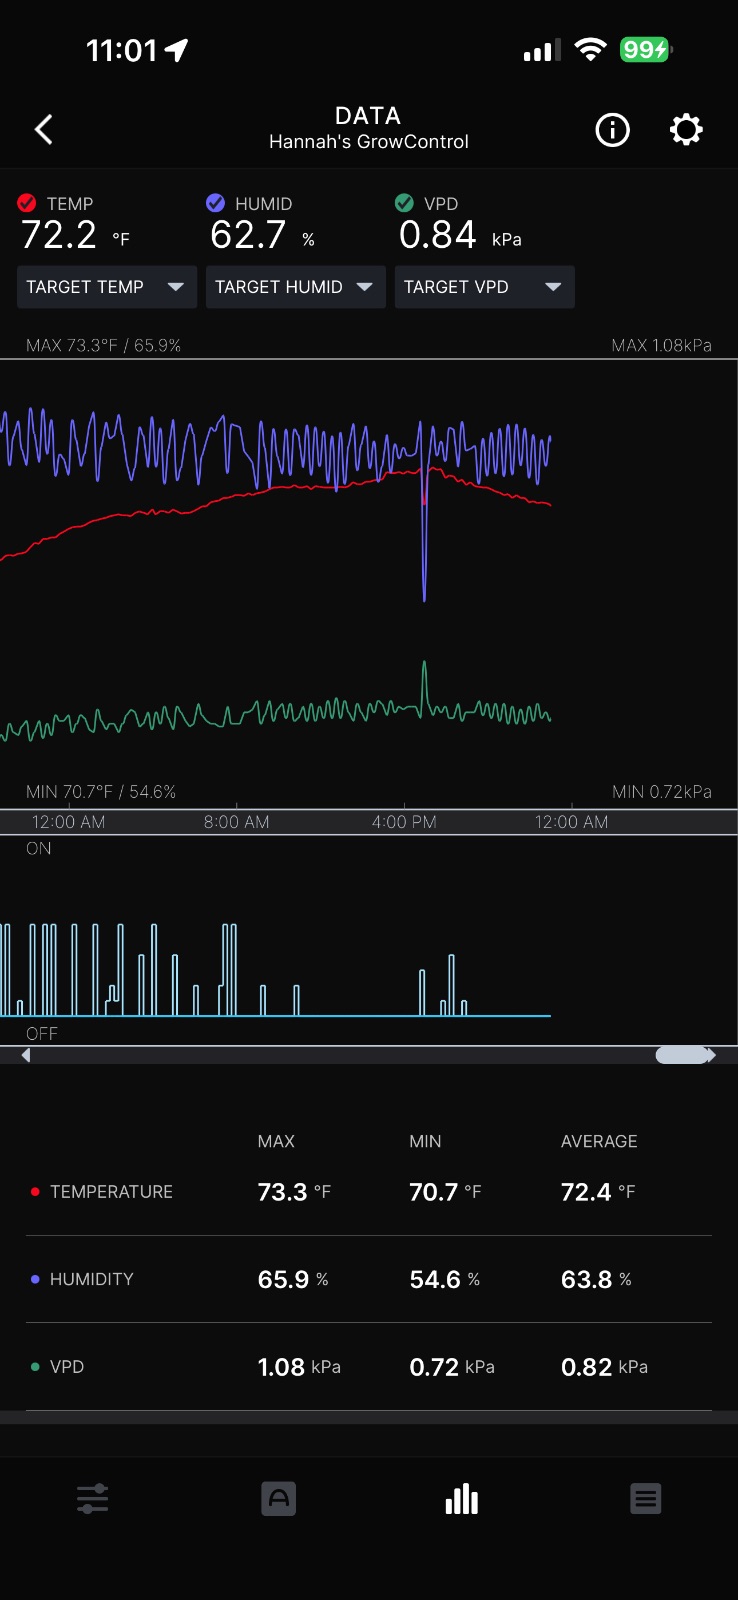Image resolution: width=738 pixels, height=1600 pixels.
Task: Toggle the green VPD checkbox
Action: point(404,203)
